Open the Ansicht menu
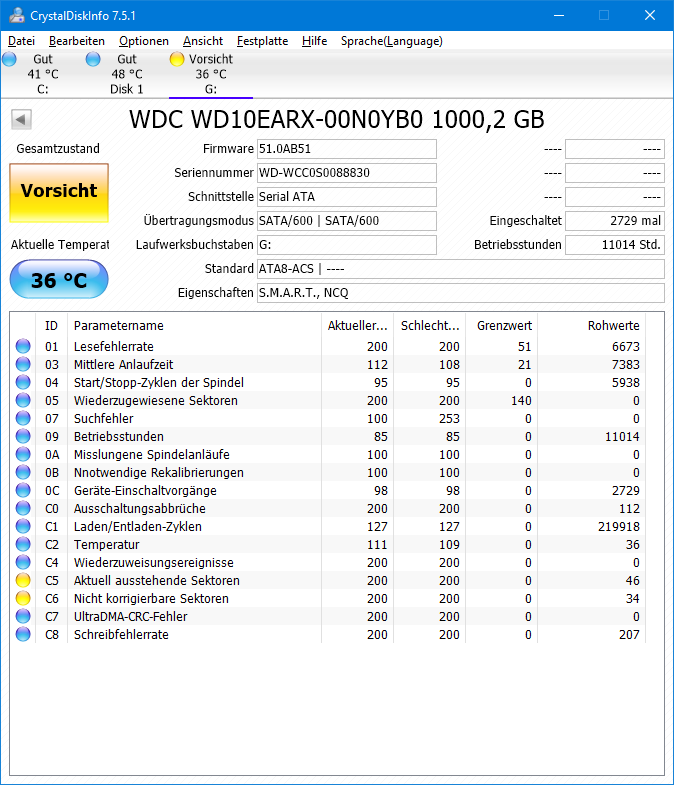 click(203, 41)
